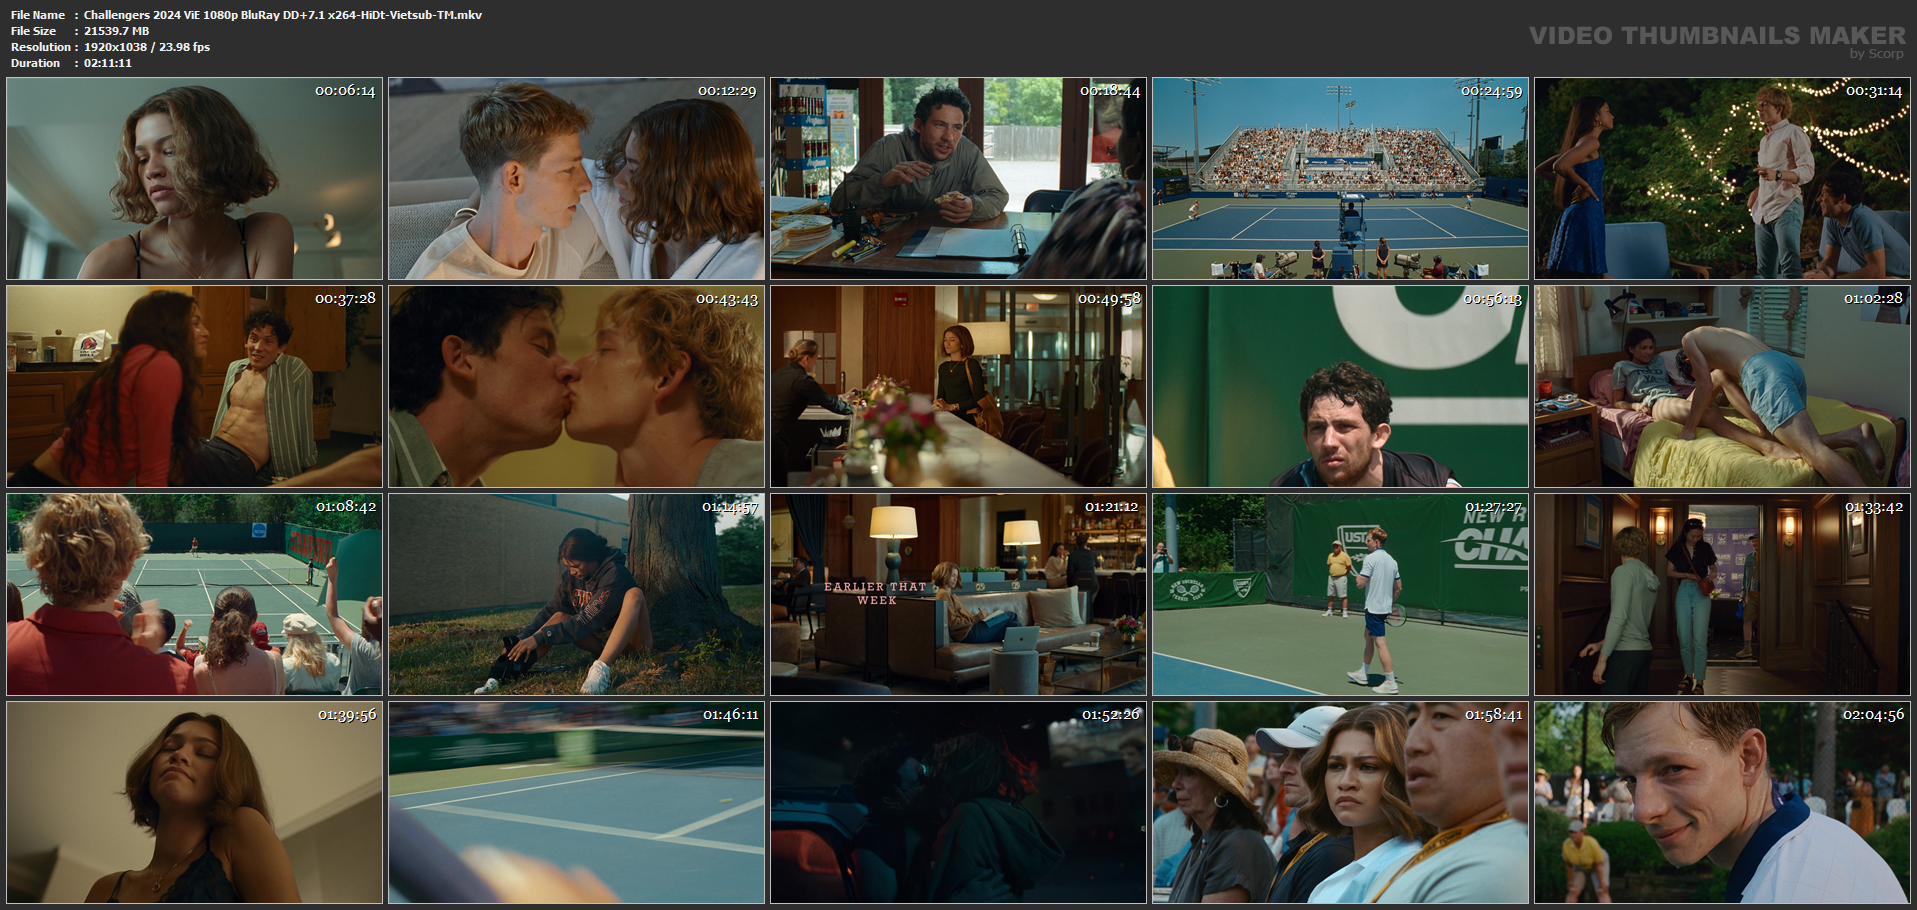Click the 'Duration' label
The width and height of the screenshot is (1917, 910).
click(36, 63)
